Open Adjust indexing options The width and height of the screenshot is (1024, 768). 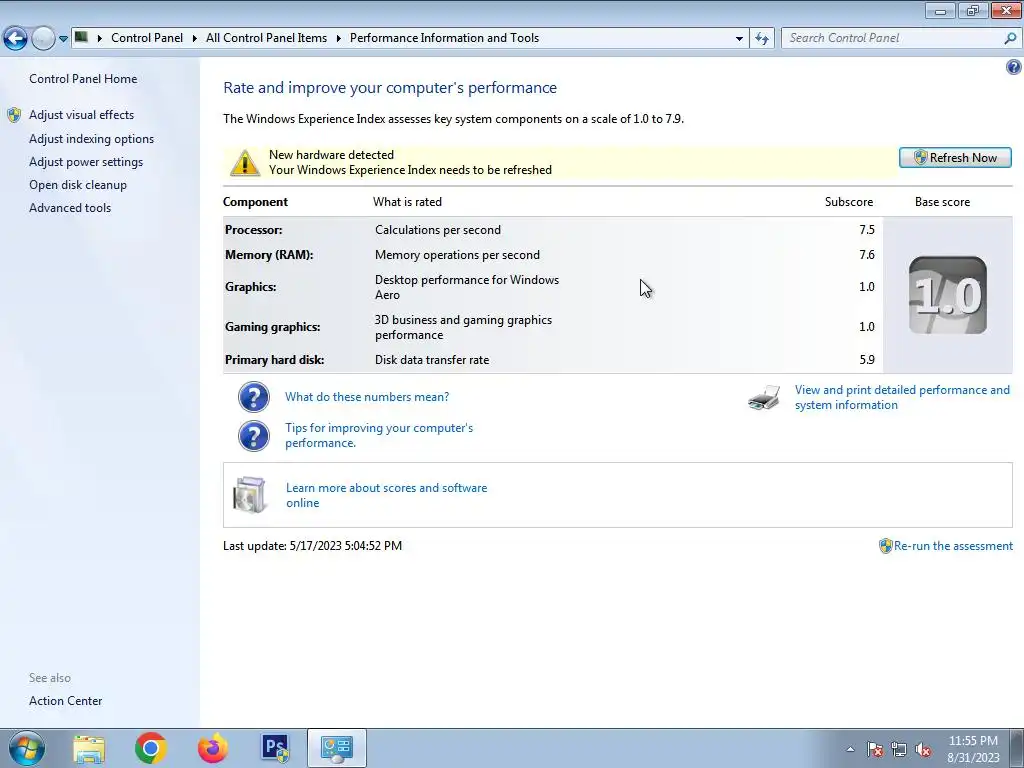[91, 139]
